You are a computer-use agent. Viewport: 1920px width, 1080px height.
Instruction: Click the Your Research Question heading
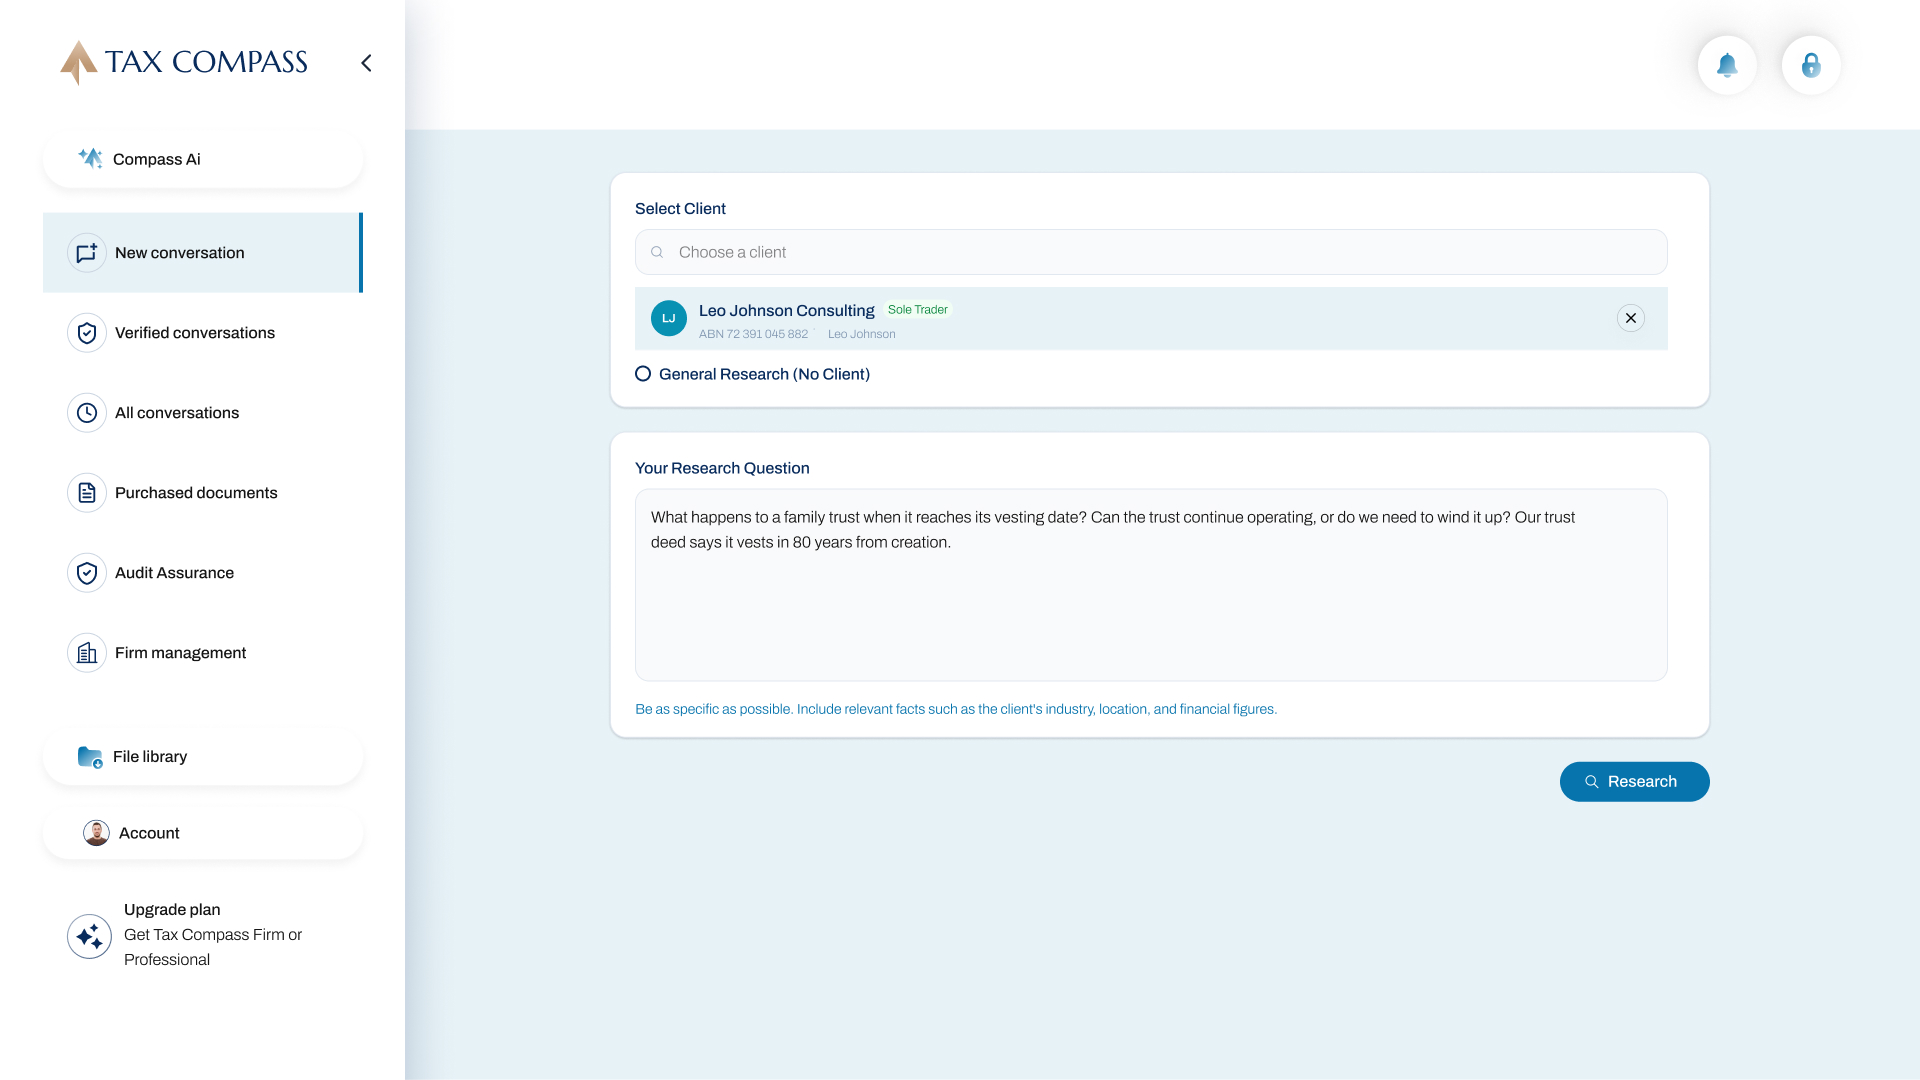coord(722,468)
